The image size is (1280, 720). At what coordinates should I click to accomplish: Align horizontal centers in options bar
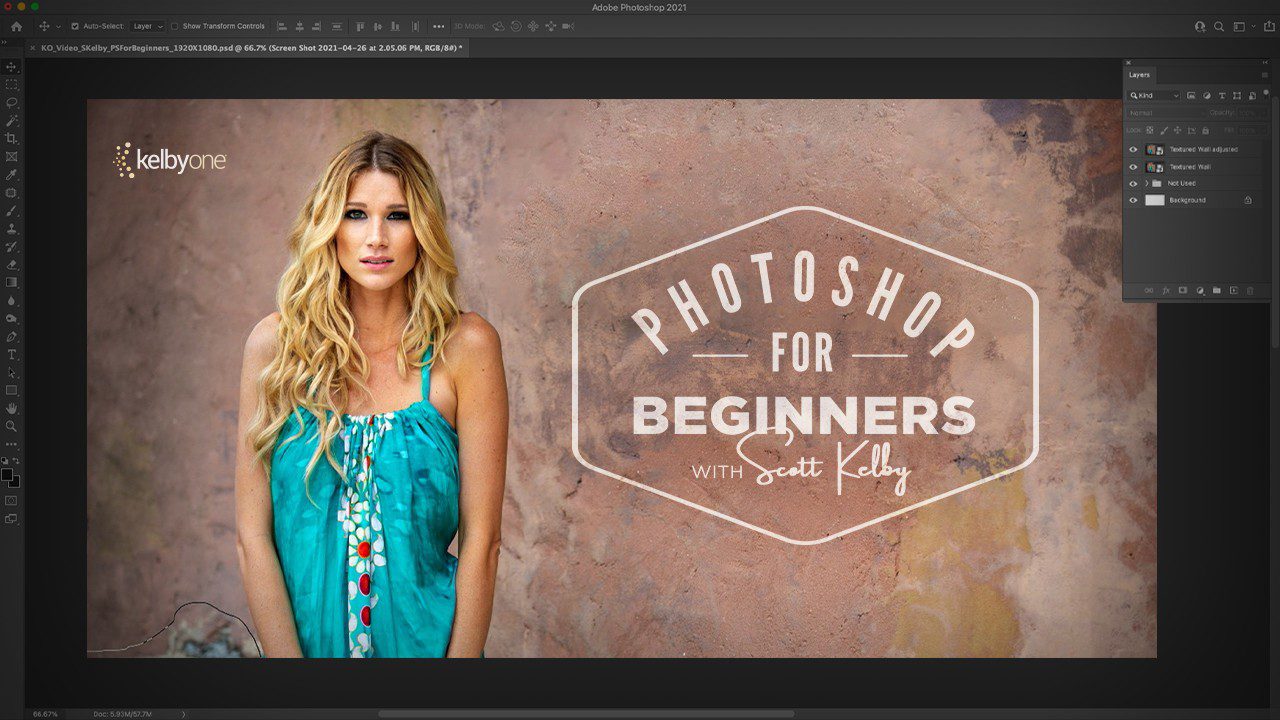(299, 26)
